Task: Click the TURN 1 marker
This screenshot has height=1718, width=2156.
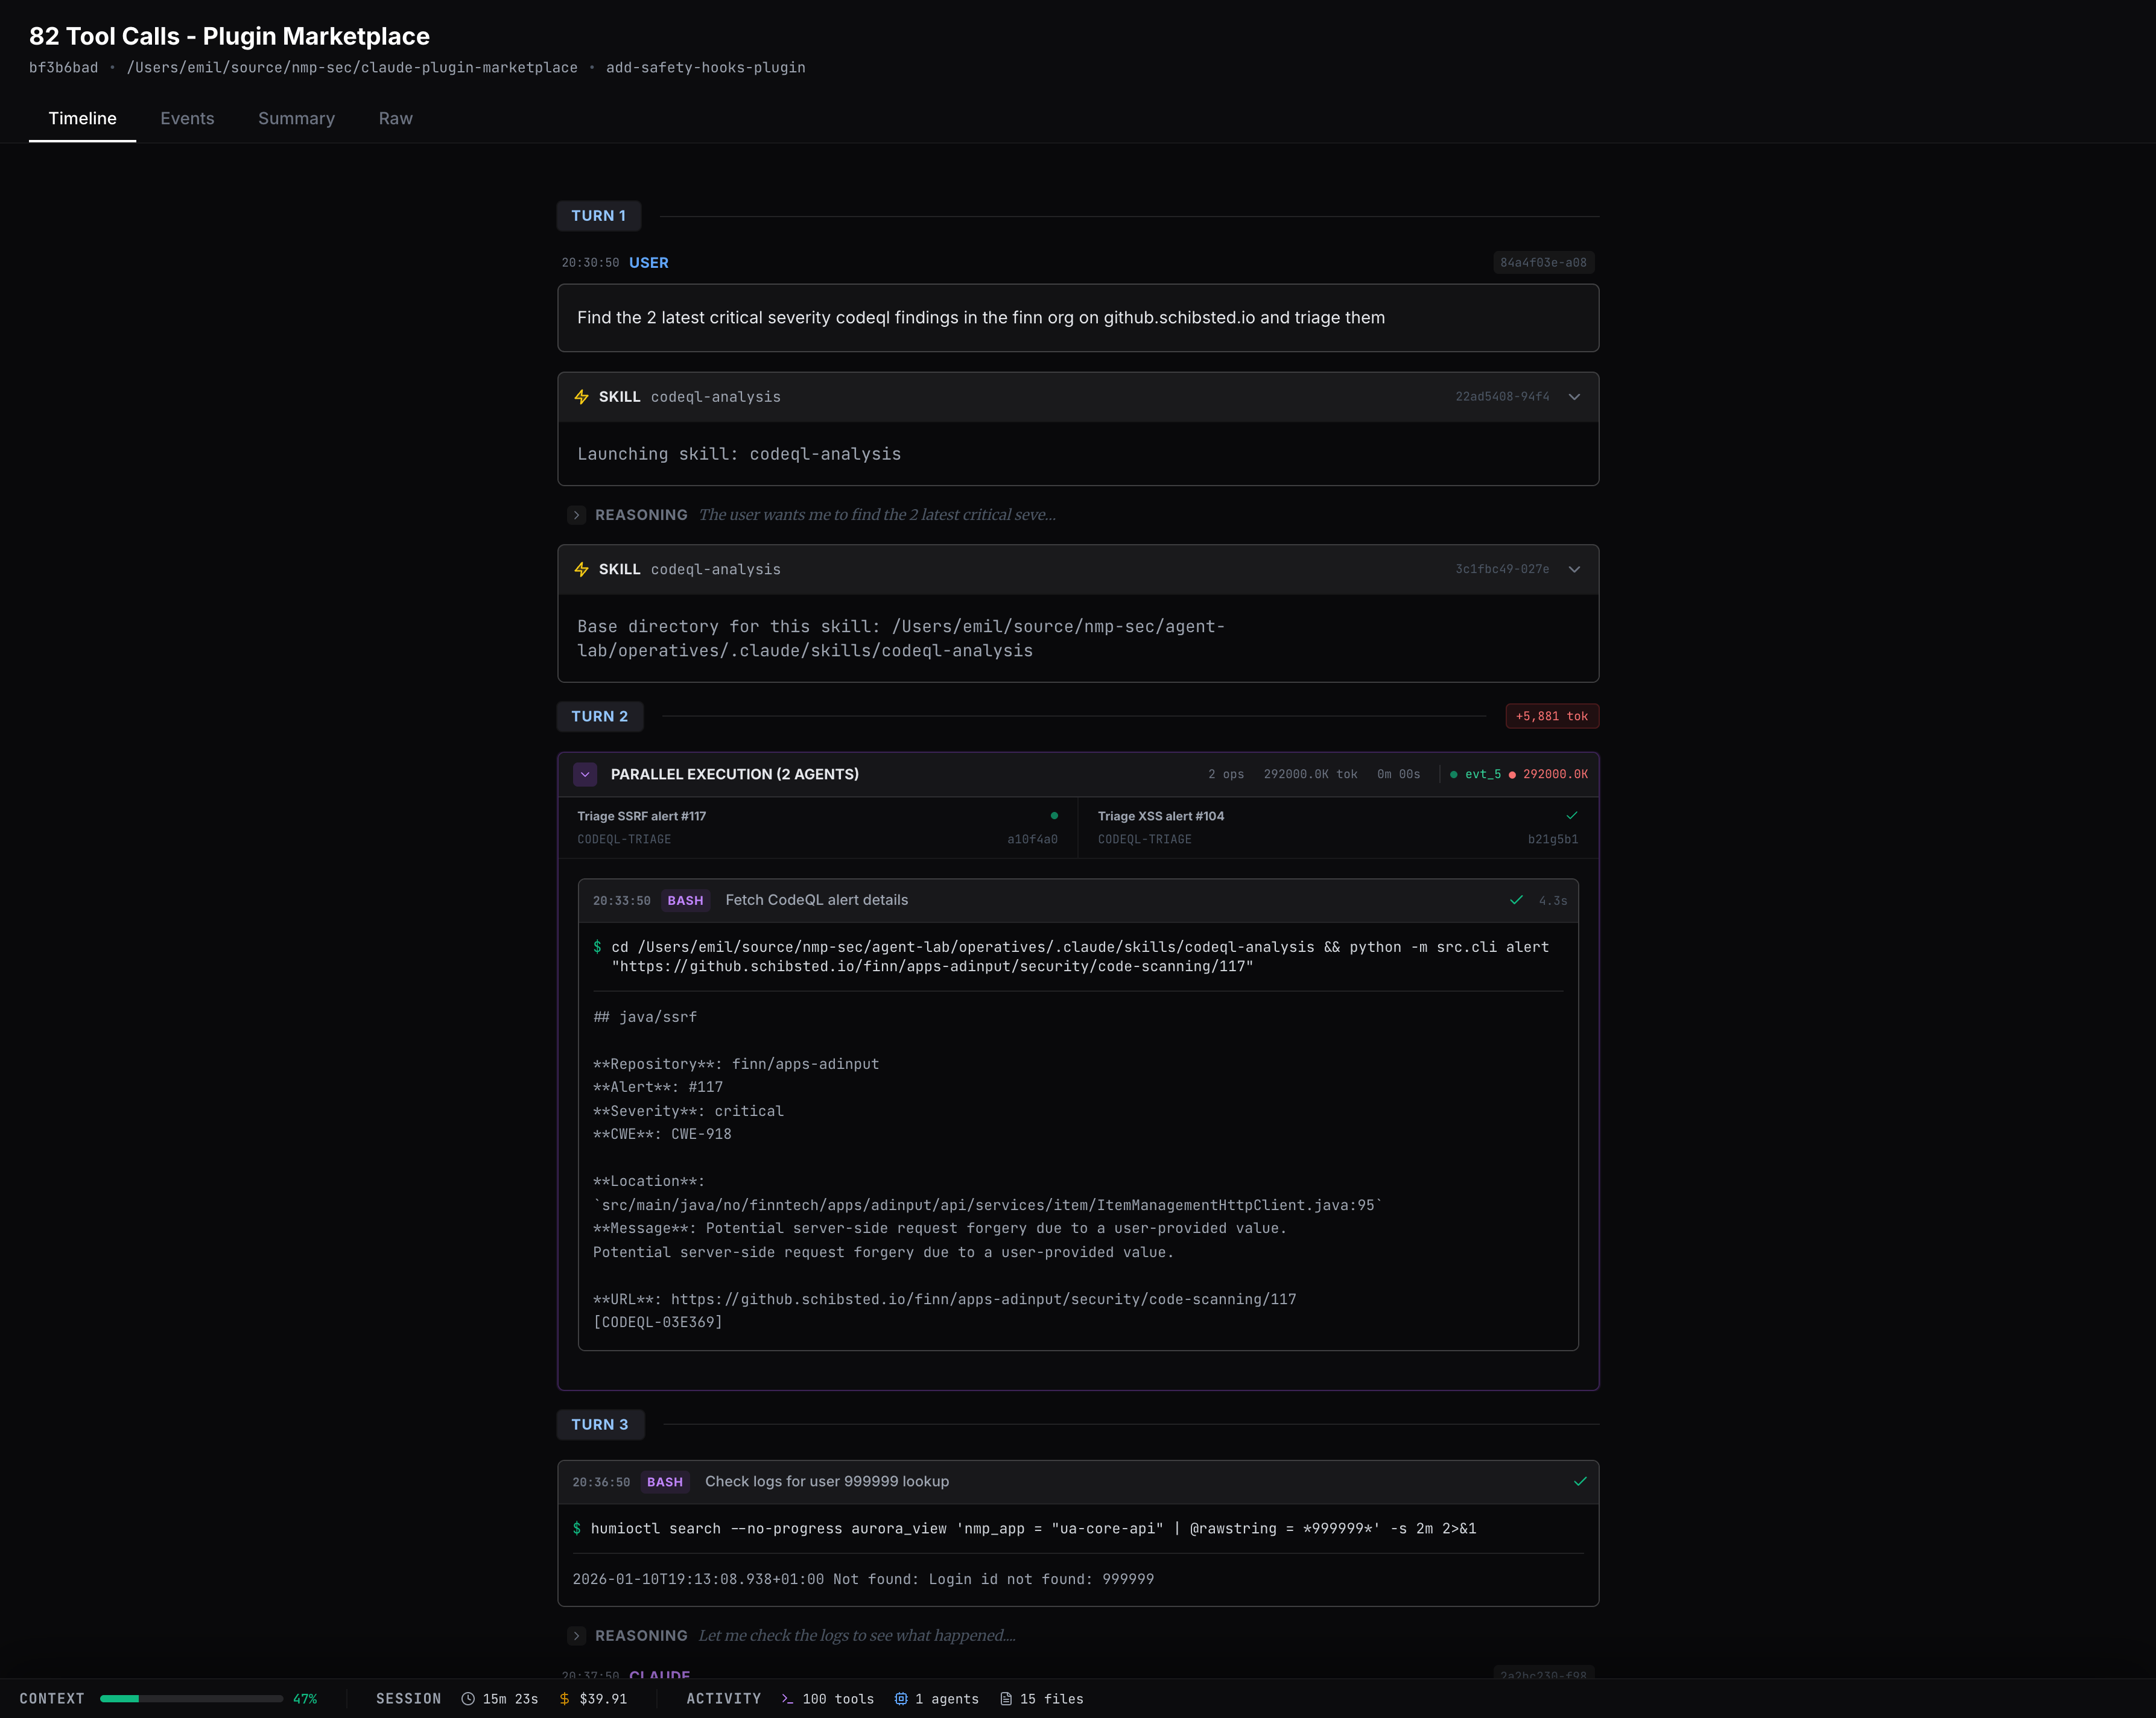Action: click(x=598, y=216)
